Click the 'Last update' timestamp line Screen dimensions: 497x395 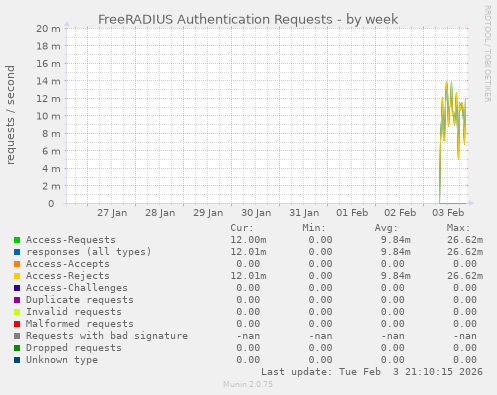click(372, 372)
